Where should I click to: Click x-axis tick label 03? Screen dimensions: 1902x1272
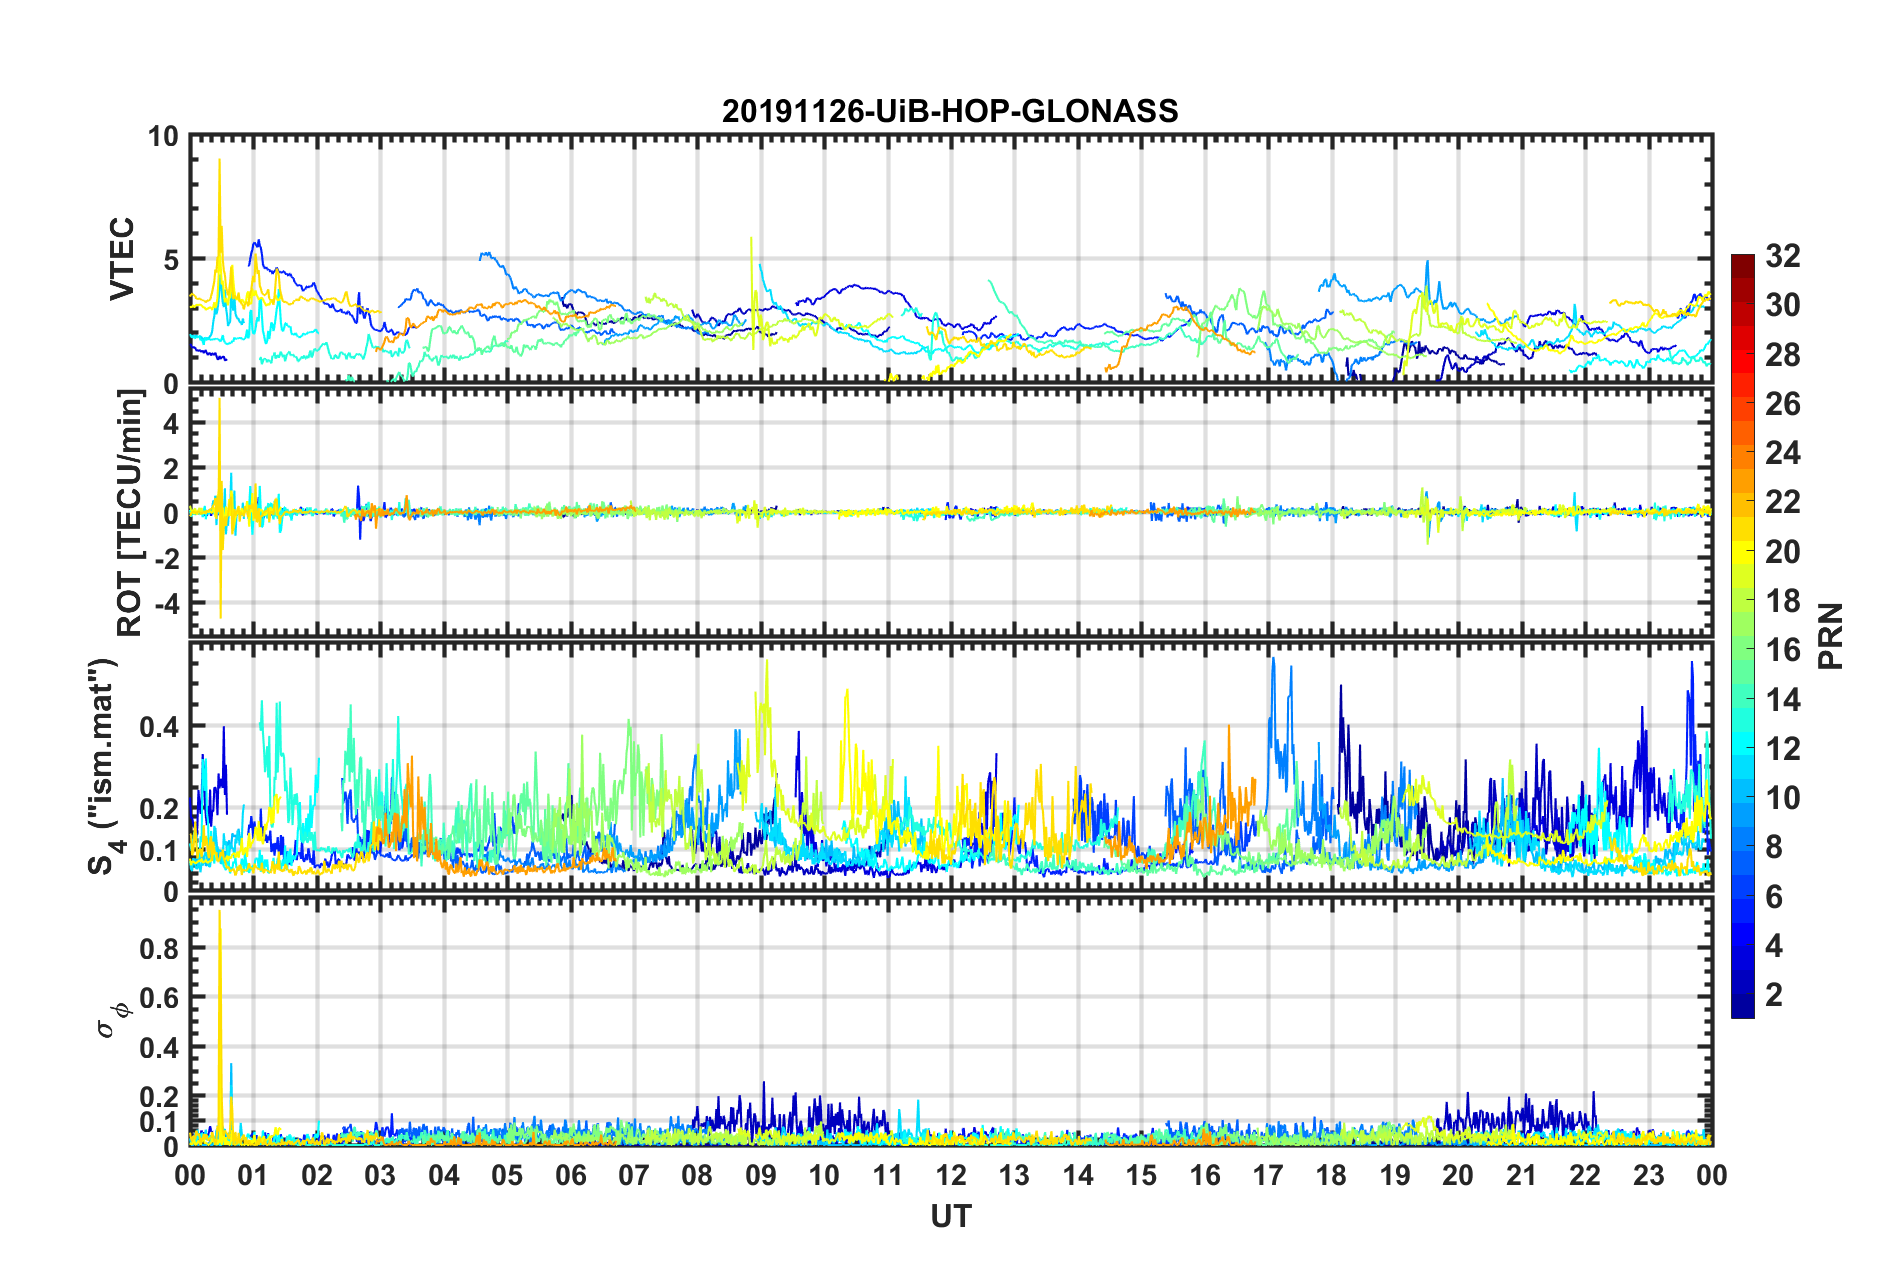coord(380,1175)
